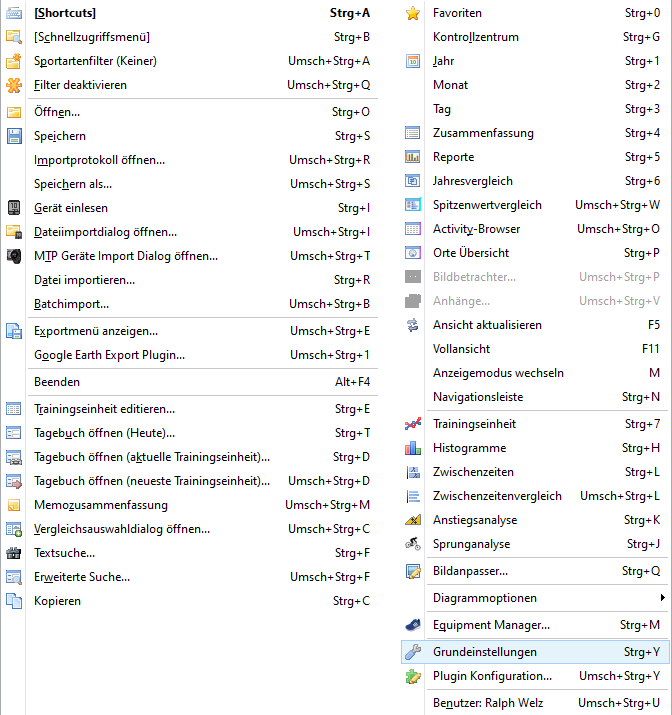Click the Alt+F4 shortcut label

(x=352, y=382)
